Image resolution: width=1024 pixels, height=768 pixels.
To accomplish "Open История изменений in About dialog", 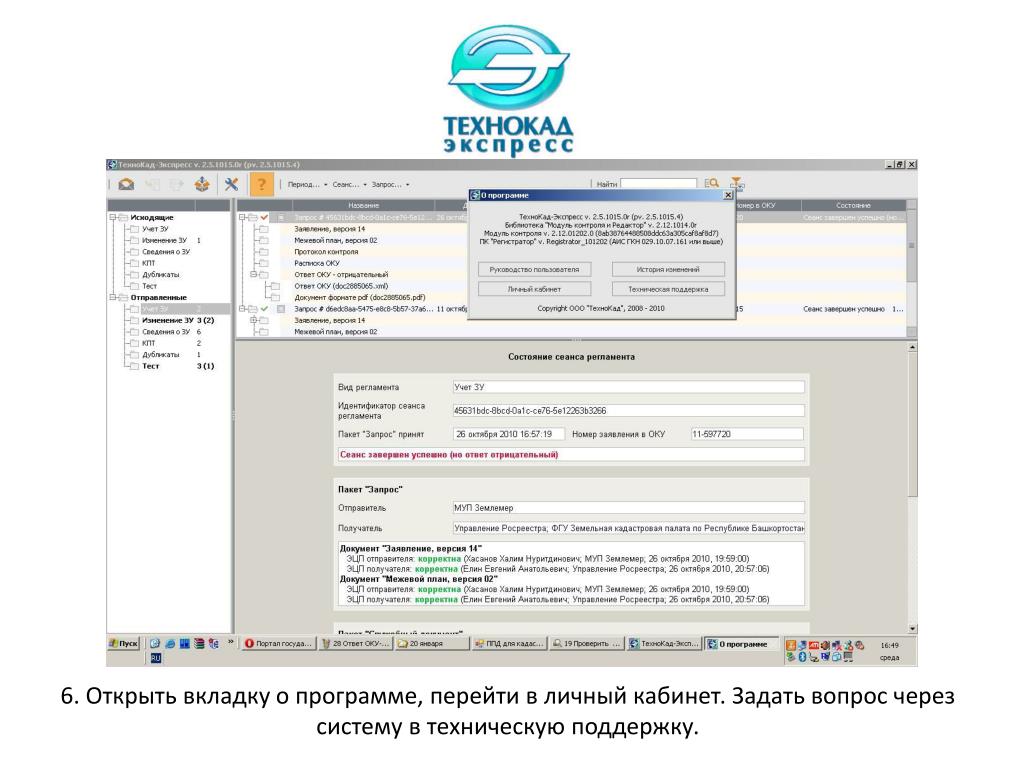I will 668,269.
